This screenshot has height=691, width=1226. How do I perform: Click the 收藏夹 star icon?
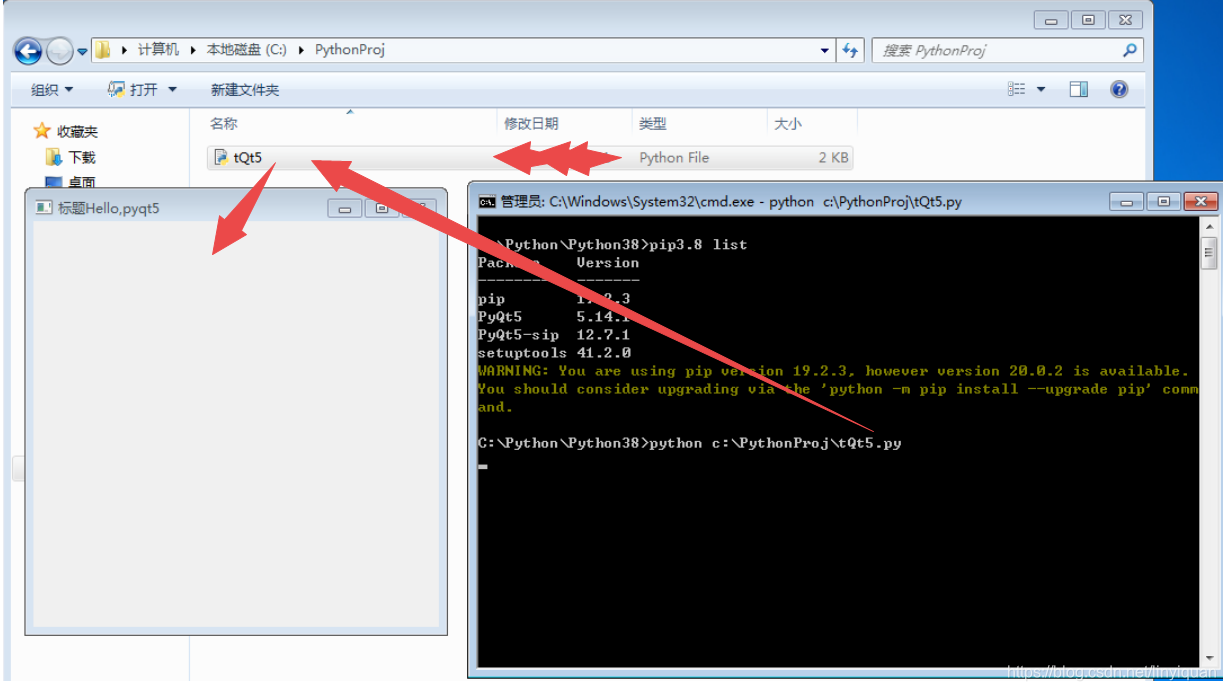41,129
